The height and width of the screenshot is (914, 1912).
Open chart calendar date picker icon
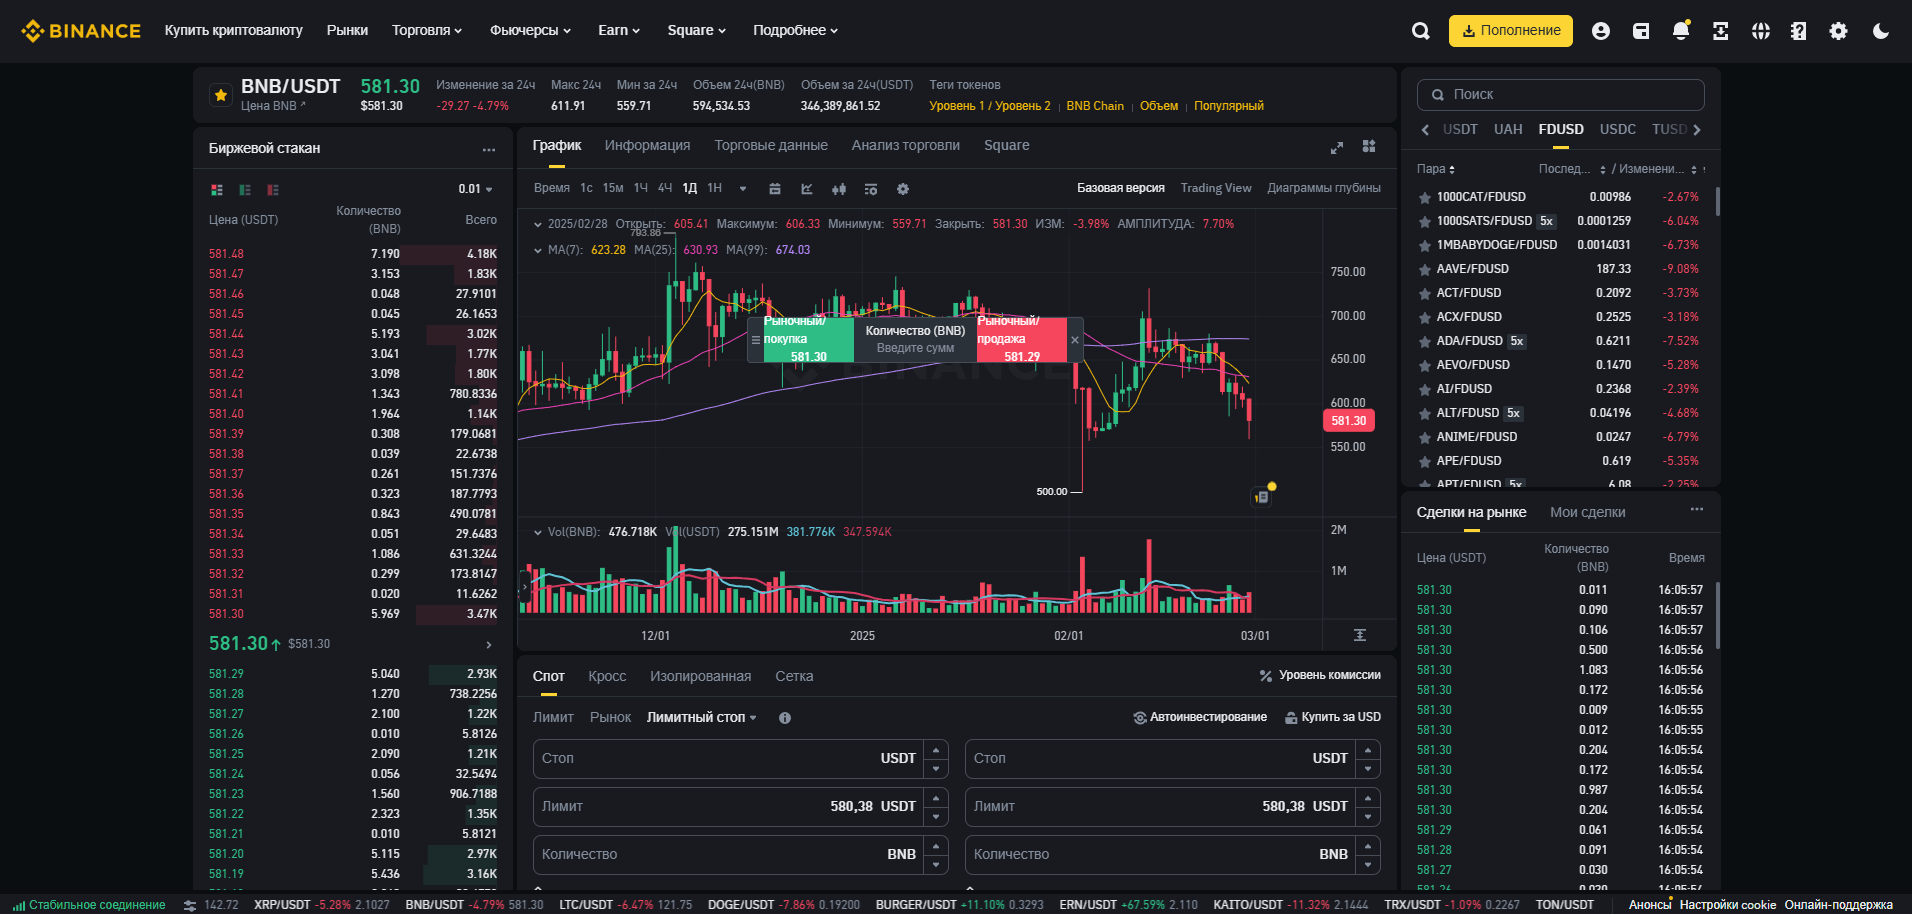[775, 189]
